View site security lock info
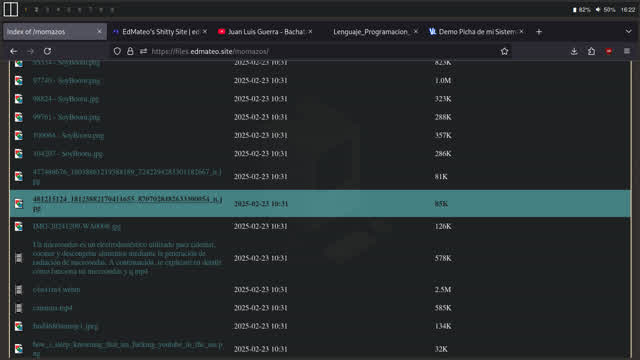Screen dimensions: 640x360 pos(130,51)
